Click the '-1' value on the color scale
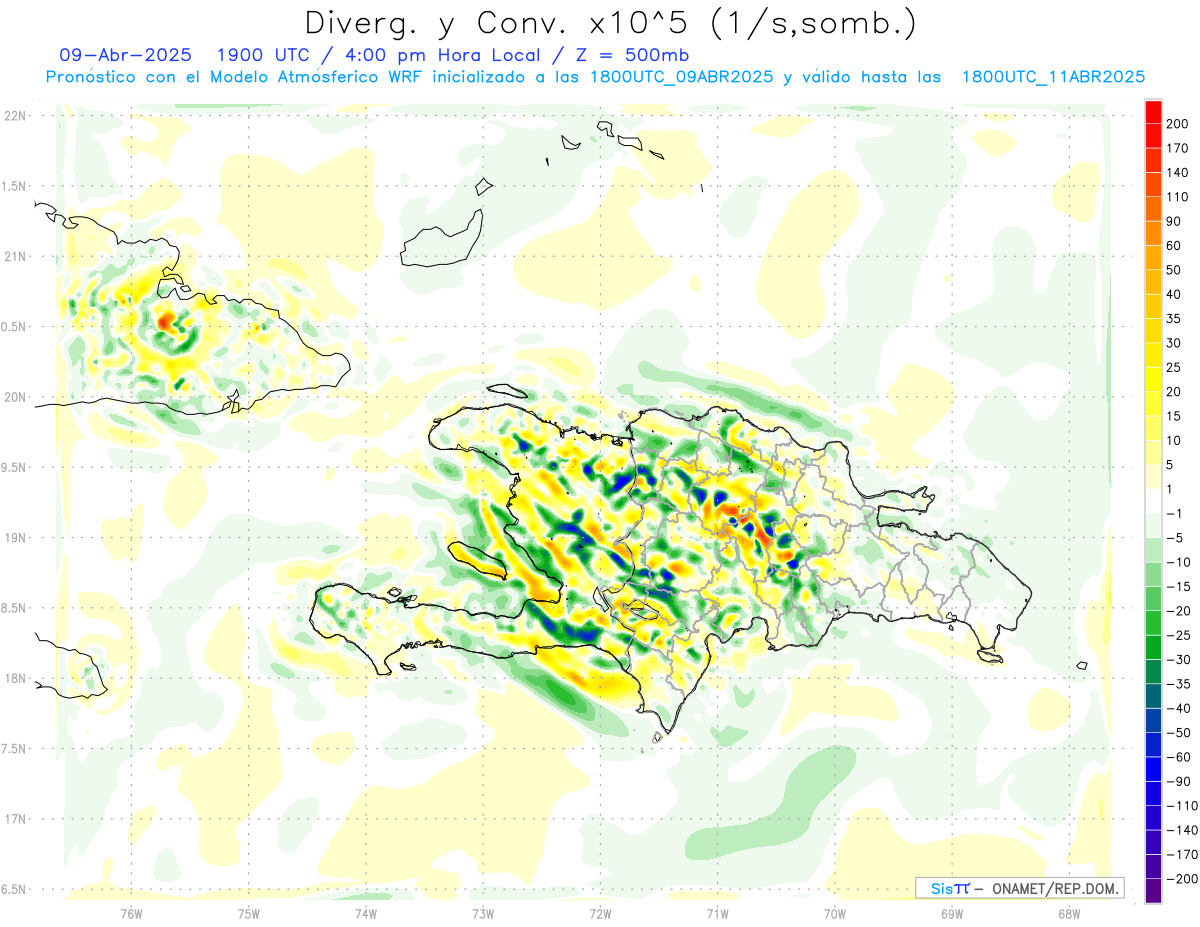 click(1174, 514)
